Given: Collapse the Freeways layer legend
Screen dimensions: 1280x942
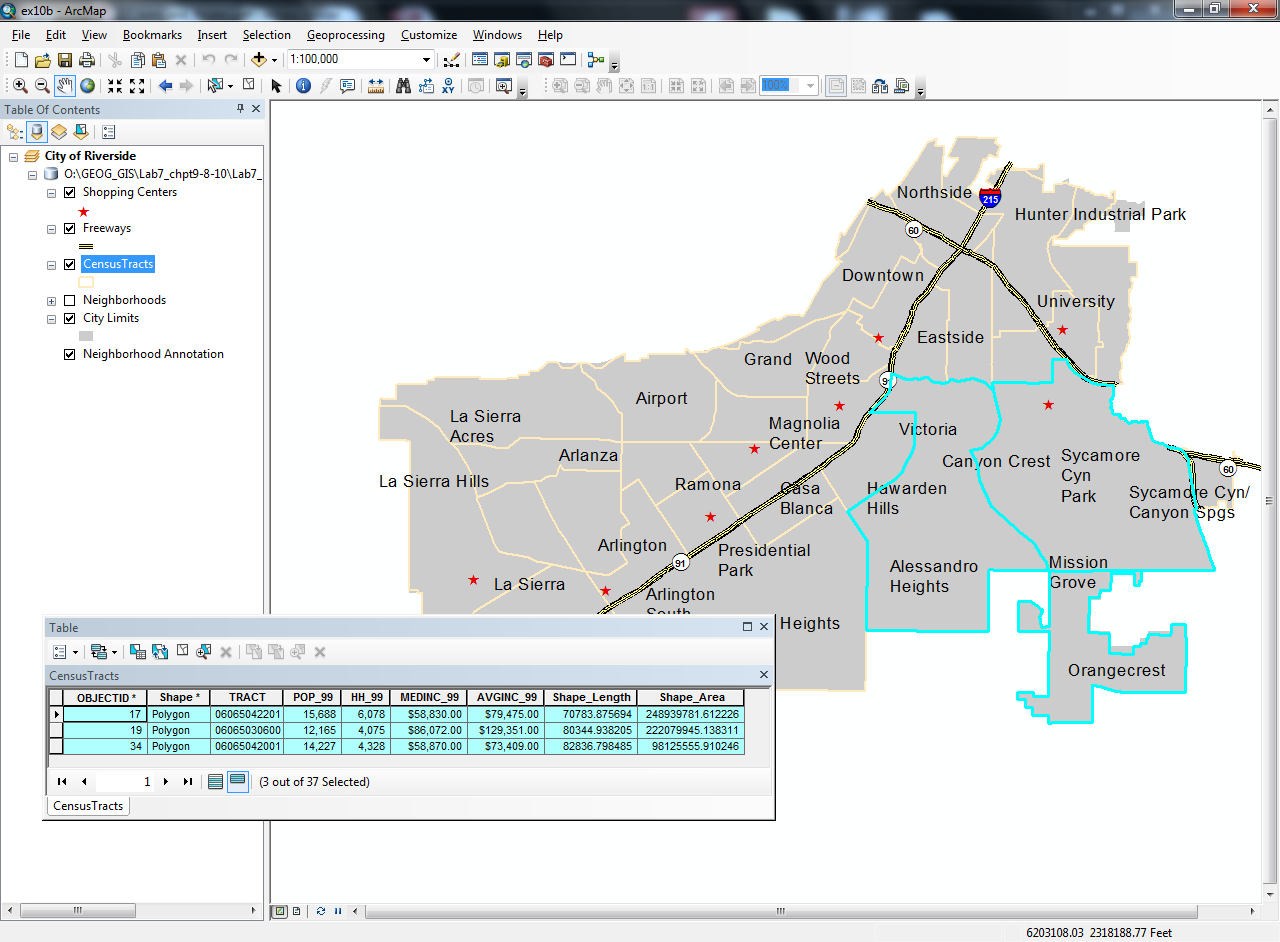Looking at the screenshot, I should (x=52, y=228).
